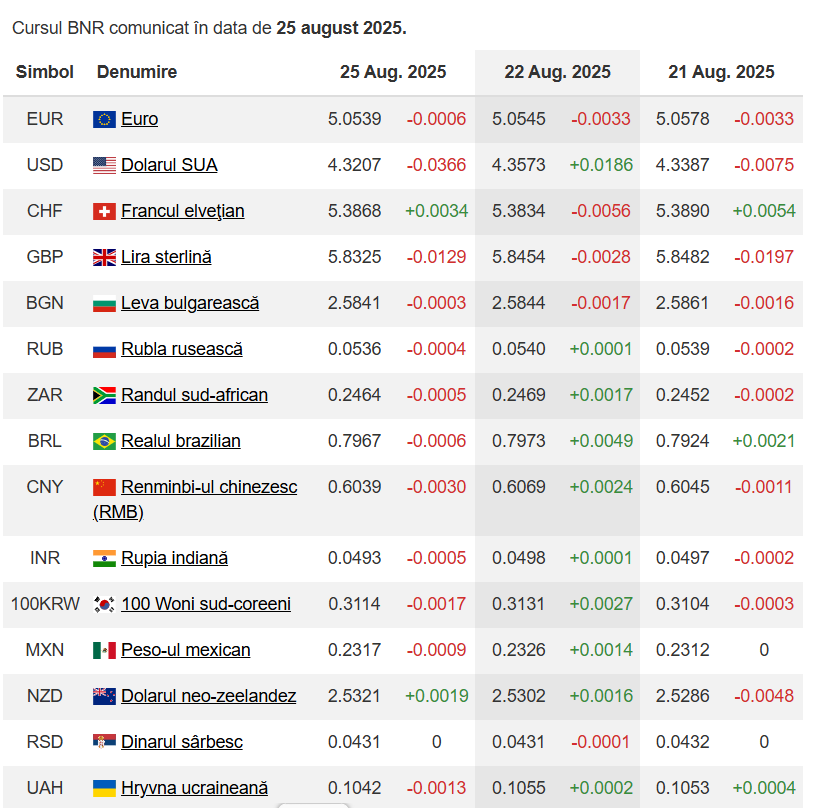
Task: Click the Chinese flag icon
Action: 104,487
